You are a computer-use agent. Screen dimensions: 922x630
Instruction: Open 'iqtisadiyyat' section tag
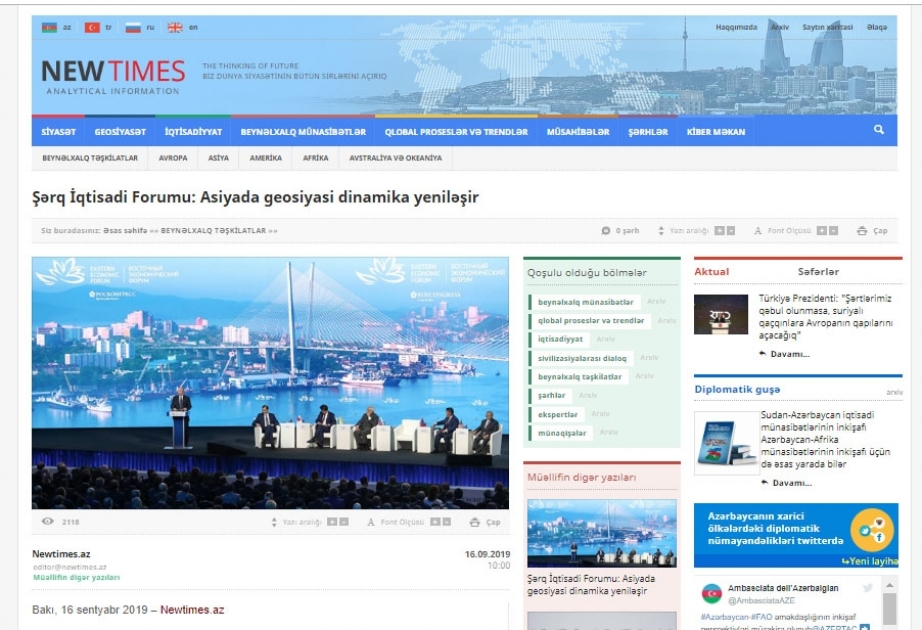point(560,339)
